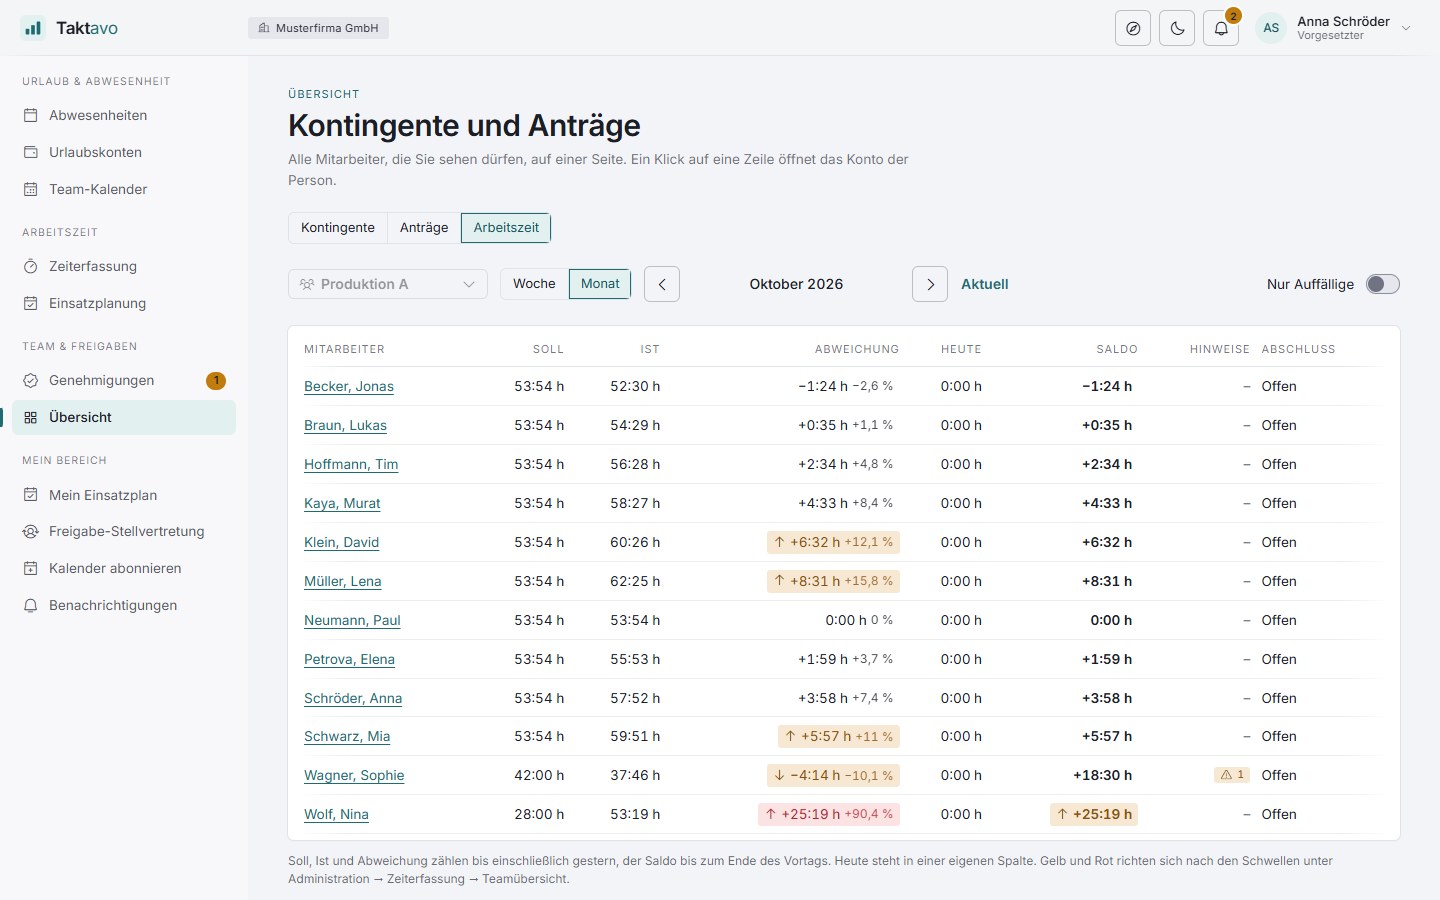The image size is (1440, 900).
Task: Open the account of Wolf, Nina
Action: click(336, 814)
